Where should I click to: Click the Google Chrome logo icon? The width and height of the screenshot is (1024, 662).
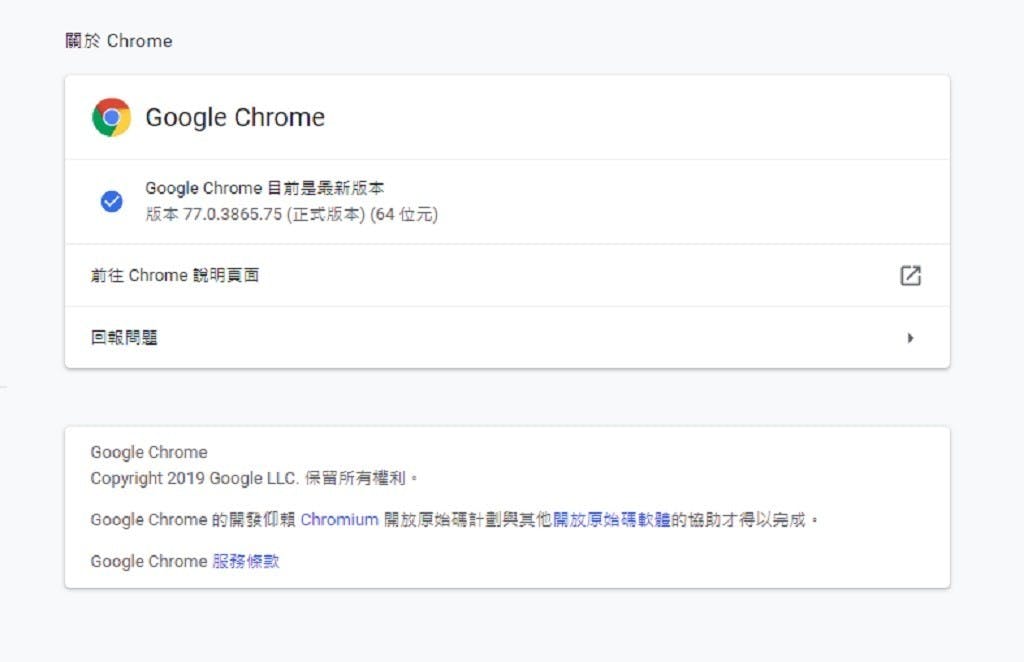tap(111, 118)
